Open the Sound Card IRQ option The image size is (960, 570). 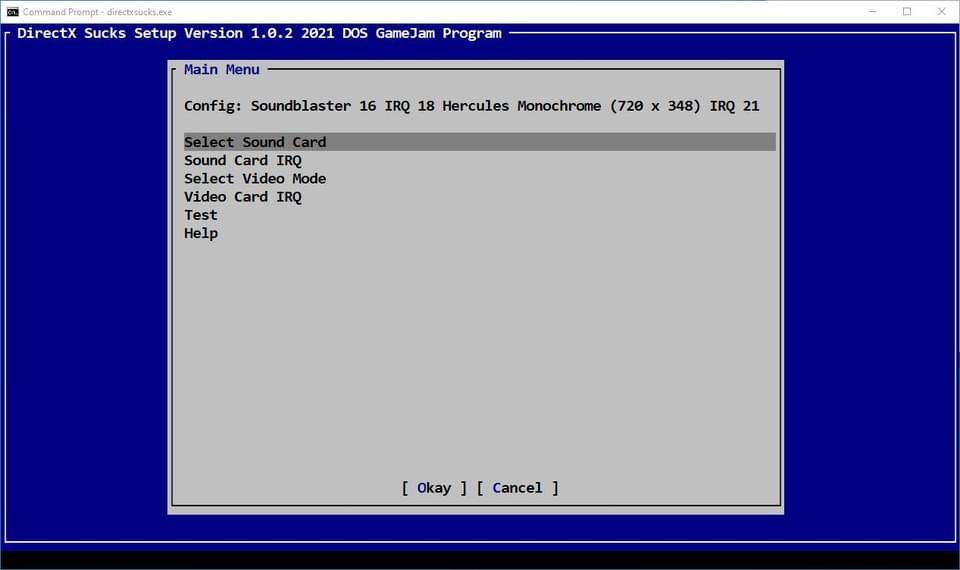tap(243, 160)
